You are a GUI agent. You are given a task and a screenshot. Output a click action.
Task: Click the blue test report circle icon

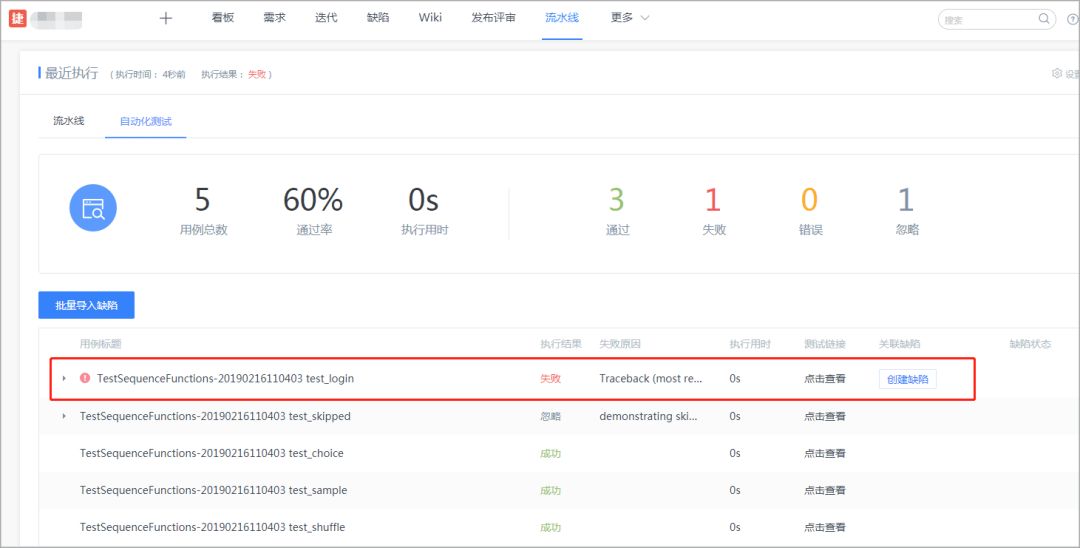tap(93, 208)
